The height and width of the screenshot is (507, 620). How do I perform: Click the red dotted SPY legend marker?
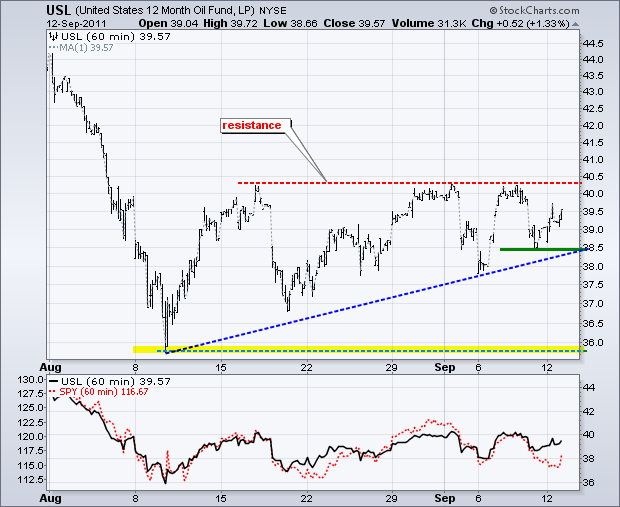(x=53, y=392)
